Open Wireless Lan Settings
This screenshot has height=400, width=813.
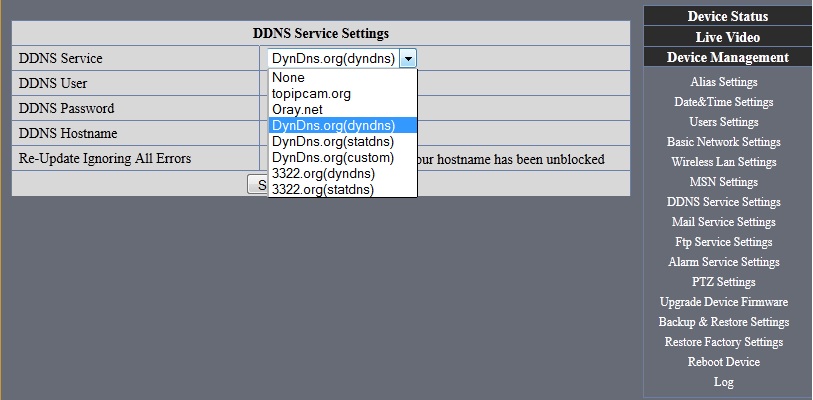click(x=724, y=162)
